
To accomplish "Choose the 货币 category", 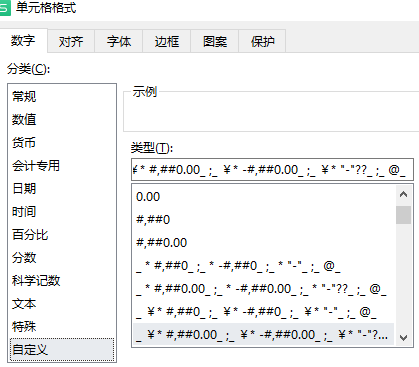I will 62,142.
